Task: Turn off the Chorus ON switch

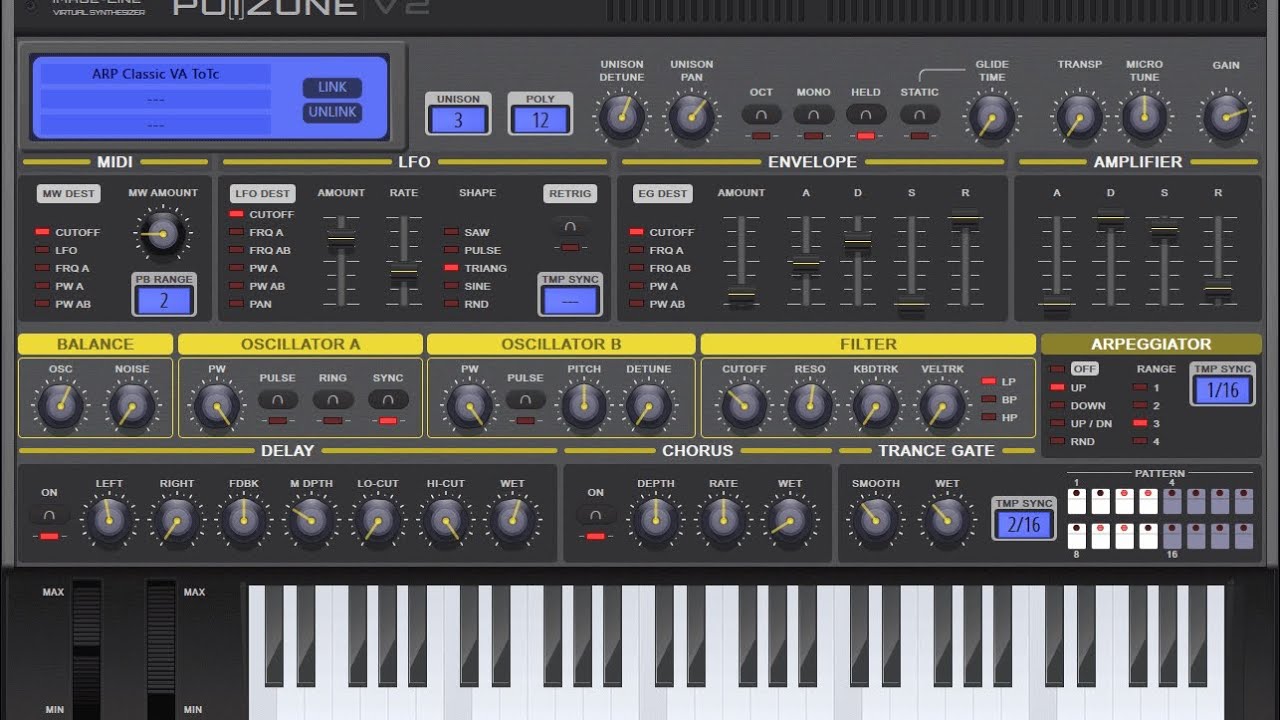Action: (x=596, y=516)
